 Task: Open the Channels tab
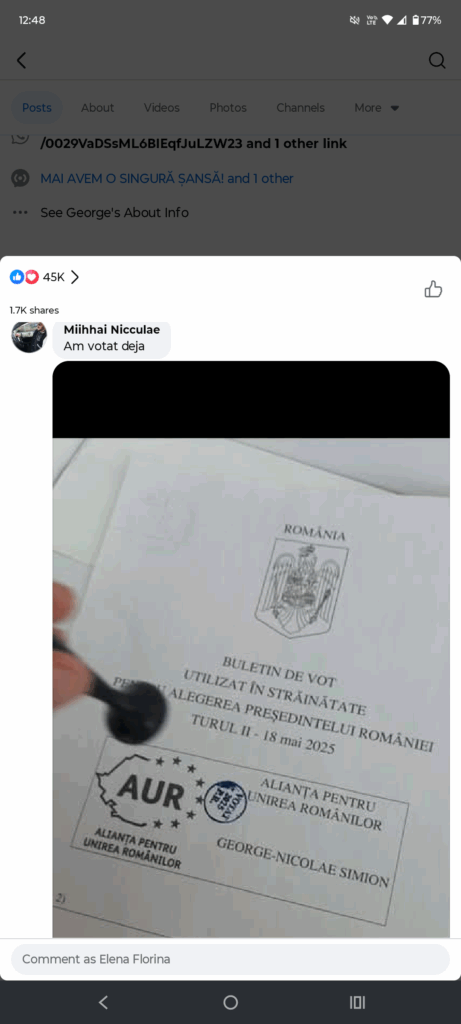pos(300,108)
